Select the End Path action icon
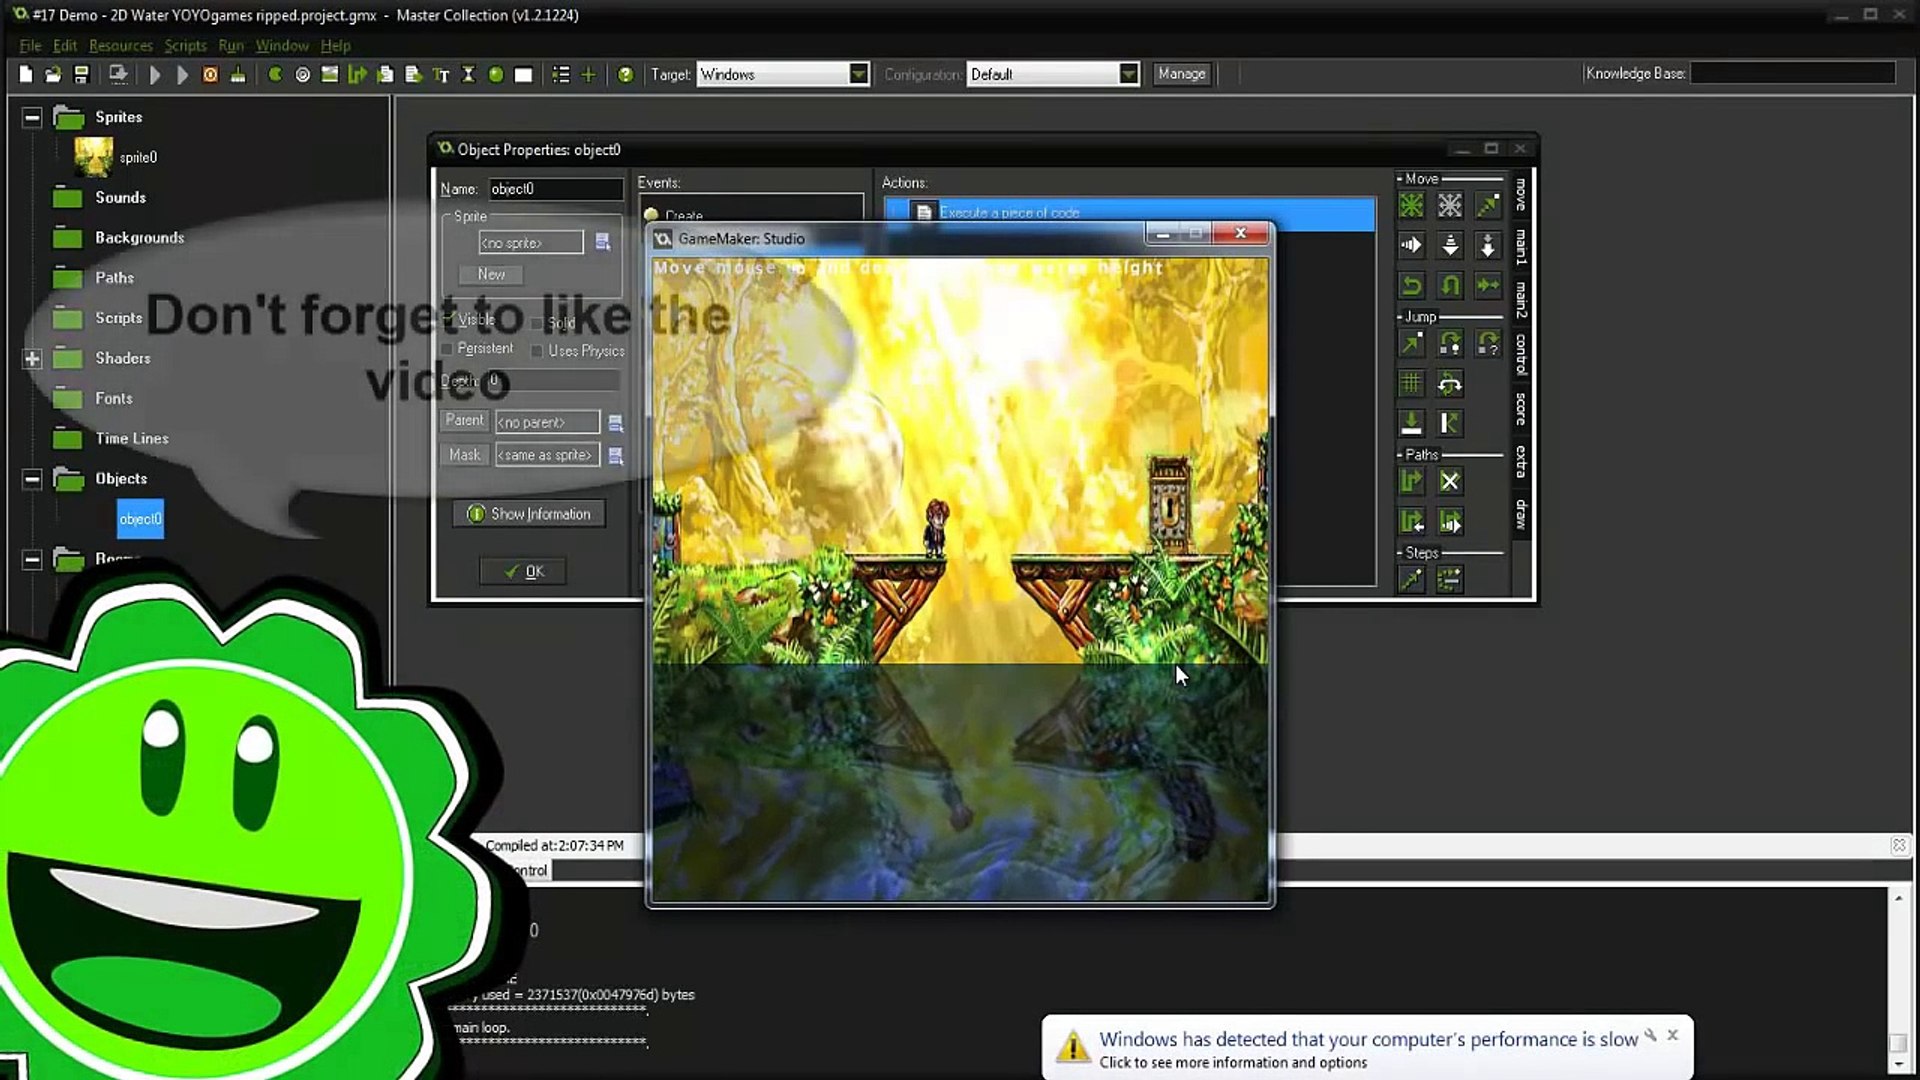Viewport: 1920px width, 1080px height. (1450, 482)
